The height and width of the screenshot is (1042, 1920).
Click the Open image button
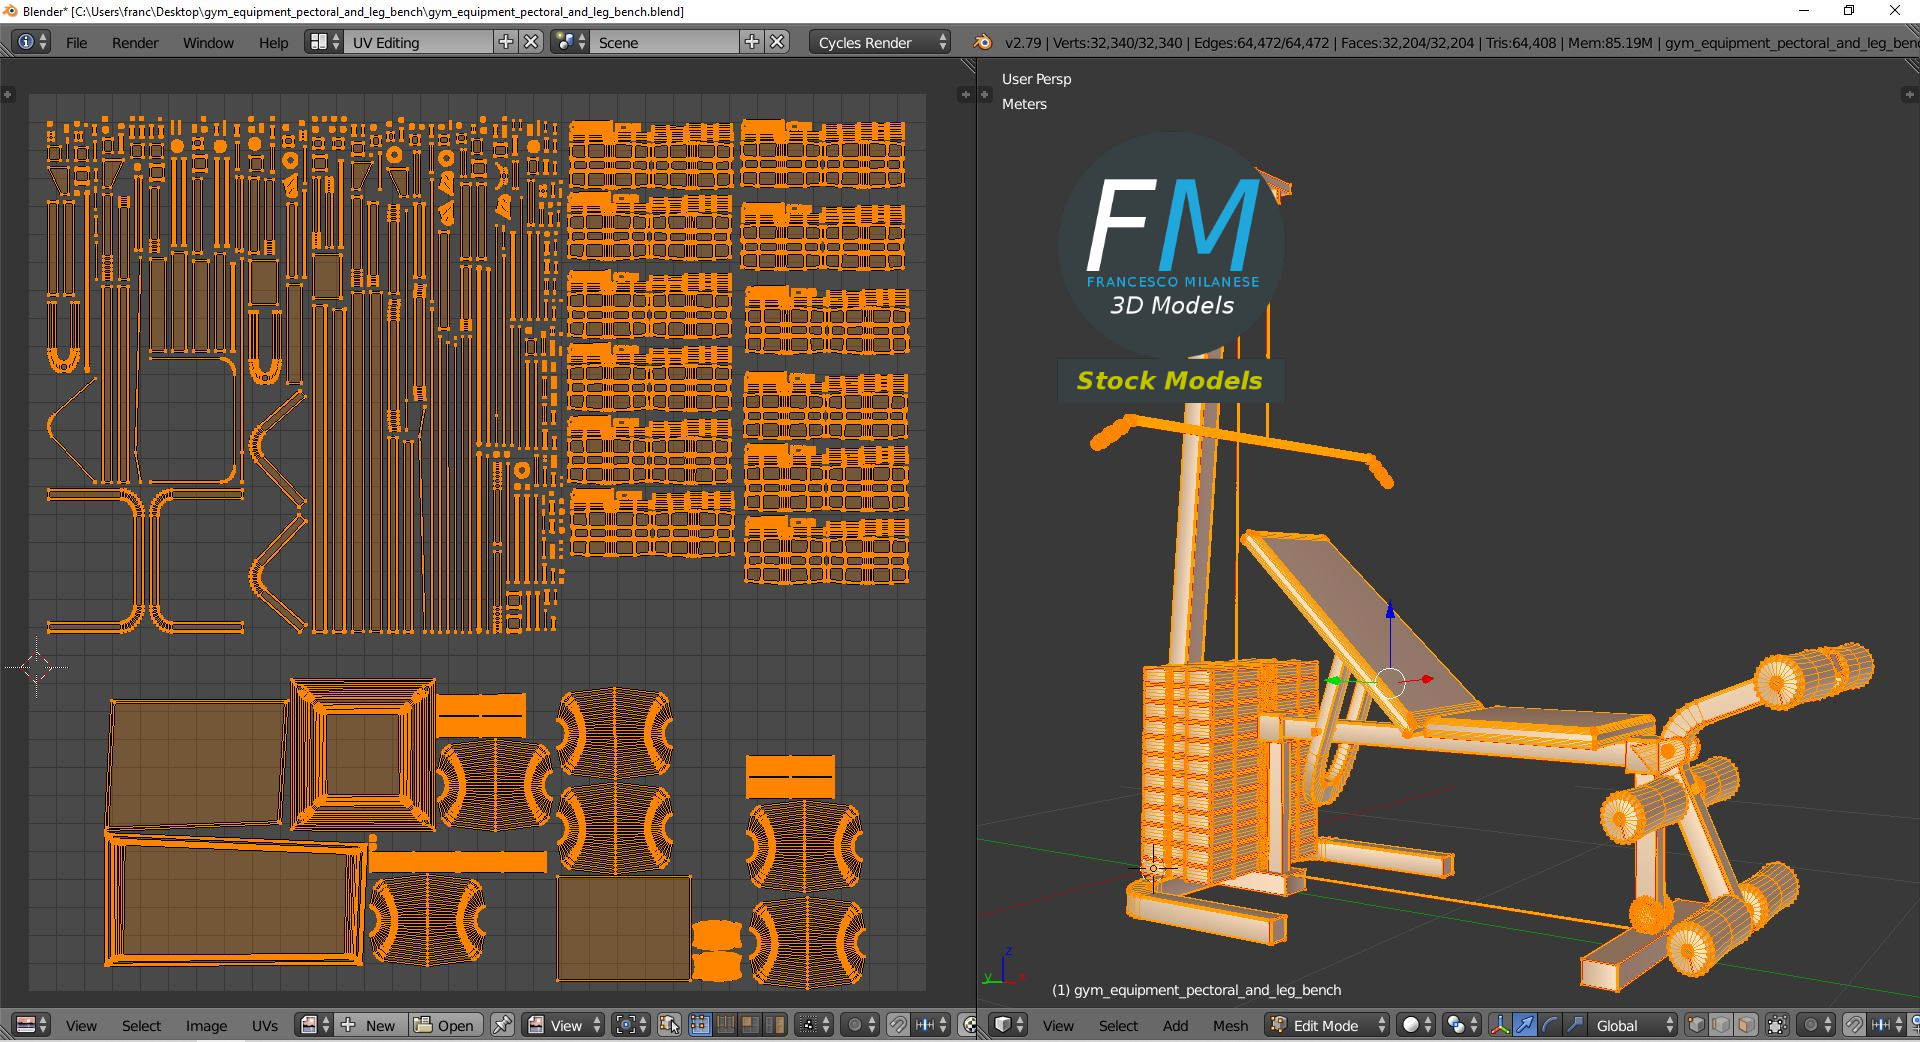(x=445, y=1025)
